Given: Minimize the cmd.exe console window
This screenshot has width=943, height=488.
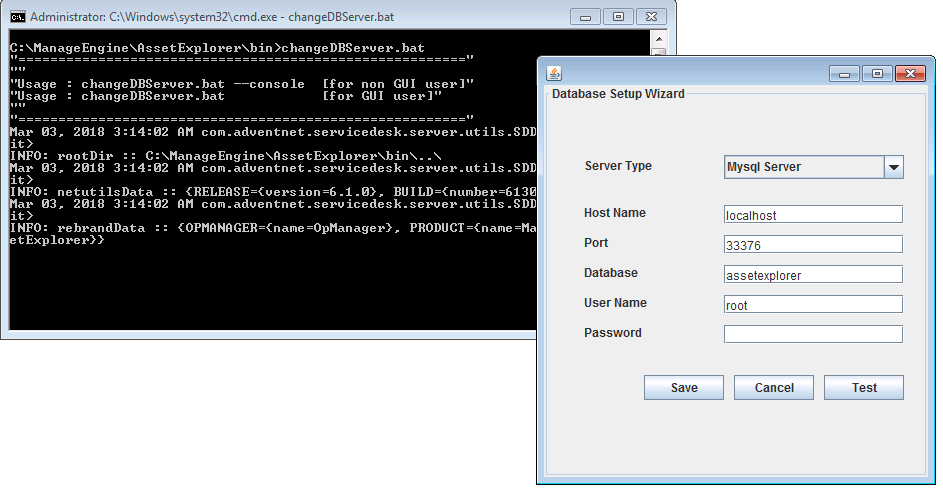Looking at the screenshot, I should [585, 16].
